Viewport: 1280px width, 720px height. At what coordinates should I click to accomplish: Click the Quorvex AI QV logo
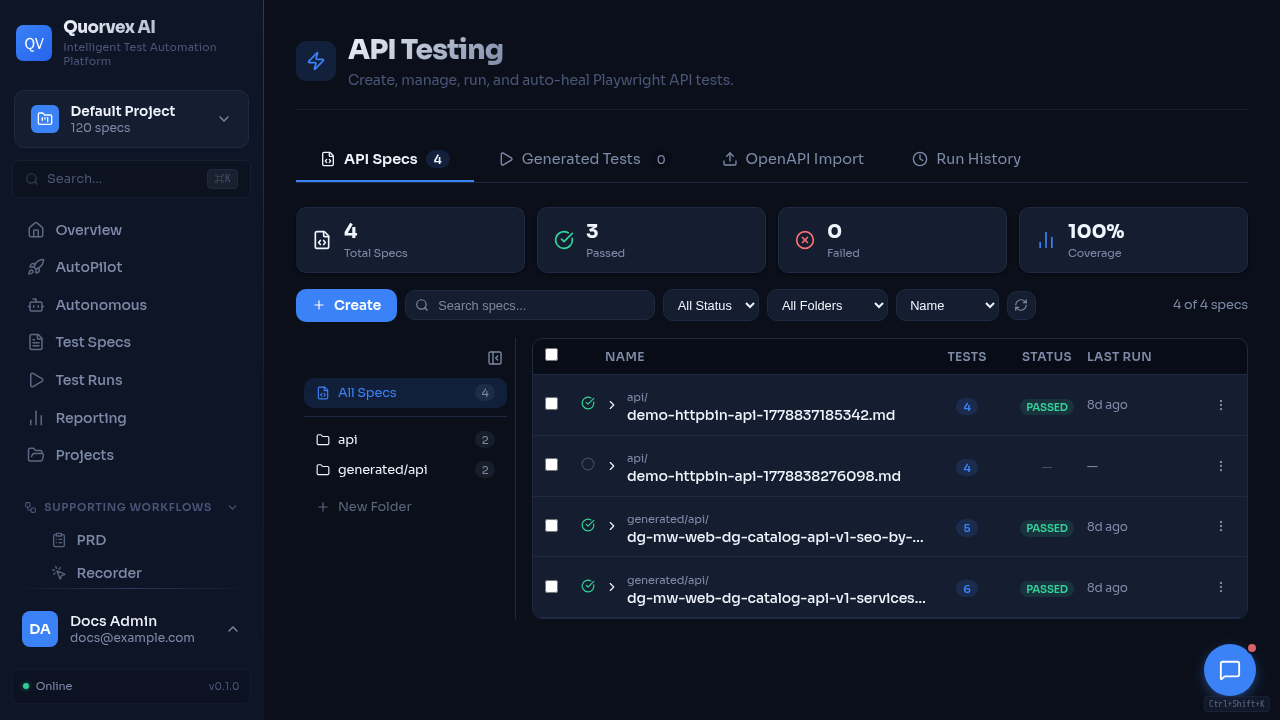click(34, 43)
